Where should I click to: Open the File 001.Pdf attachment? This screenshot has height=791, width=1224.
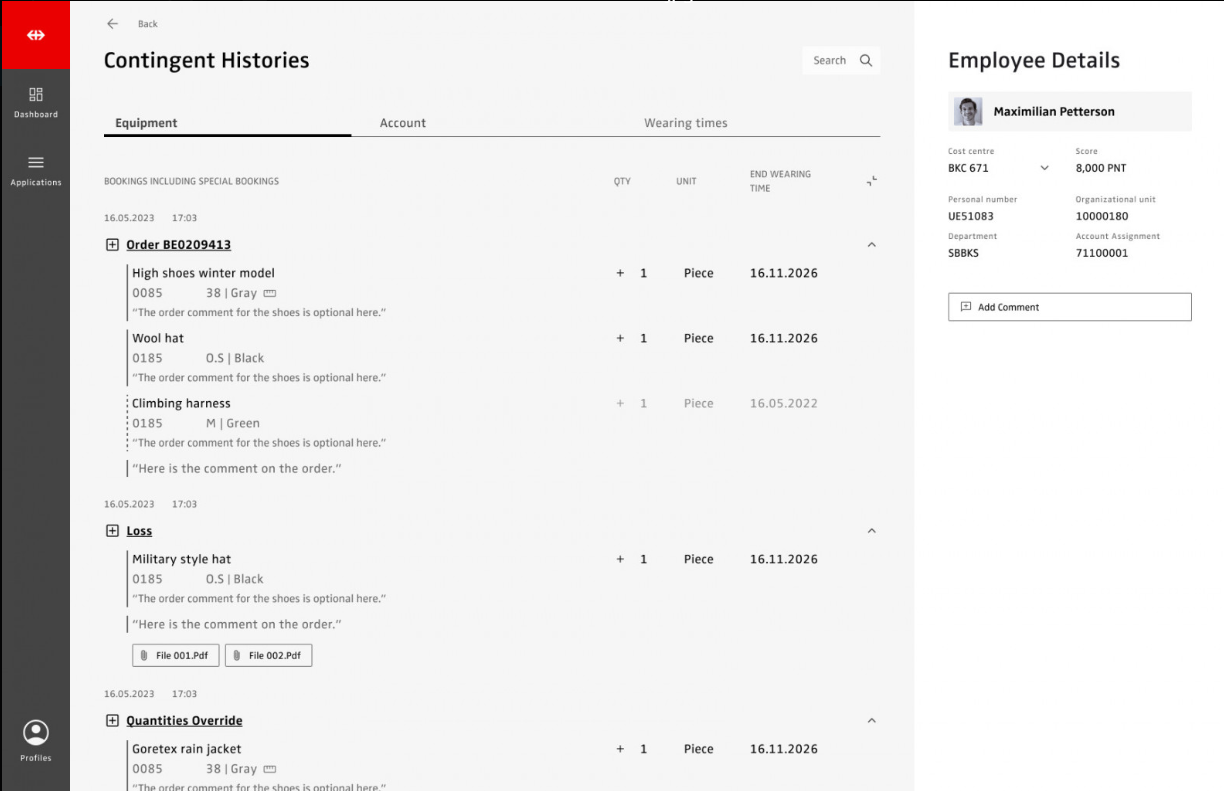point(176,656)
